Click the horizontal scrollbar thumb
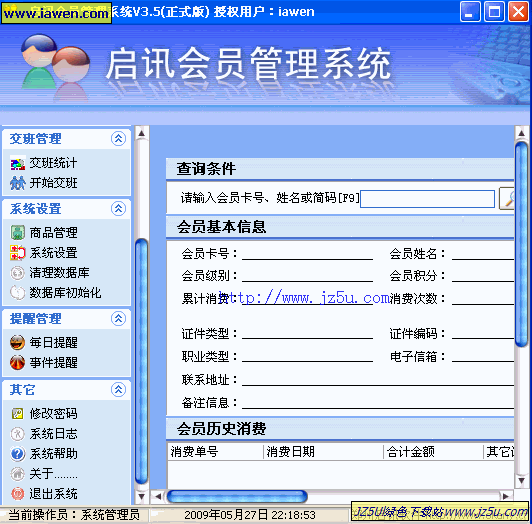This screenshot has height=524, width=532. [237, 496]
